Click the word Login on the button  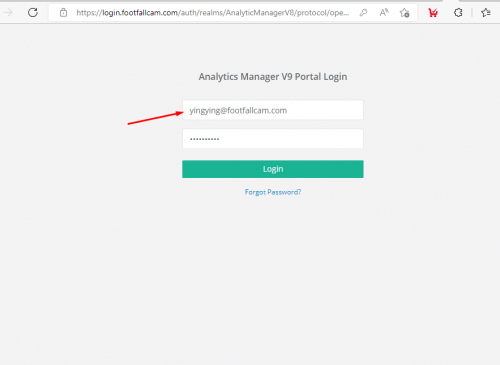(x=273, y=169)
